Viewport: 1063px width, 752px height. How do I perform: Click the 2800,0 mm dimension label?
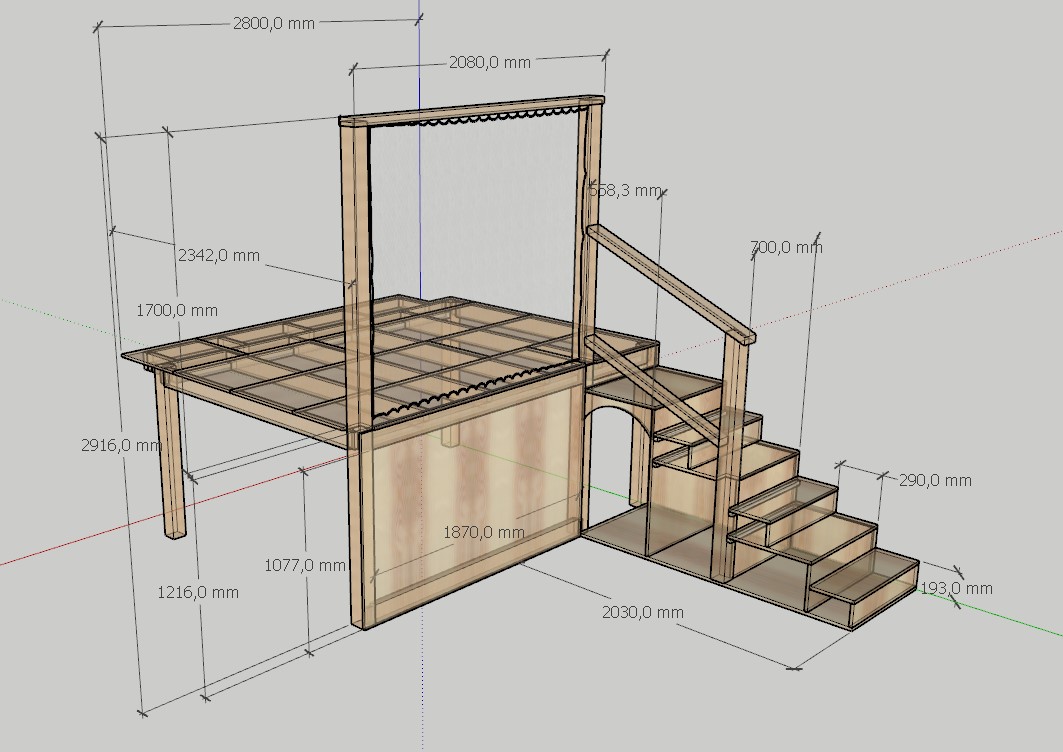pyautogui.click(x=273, y=24)
